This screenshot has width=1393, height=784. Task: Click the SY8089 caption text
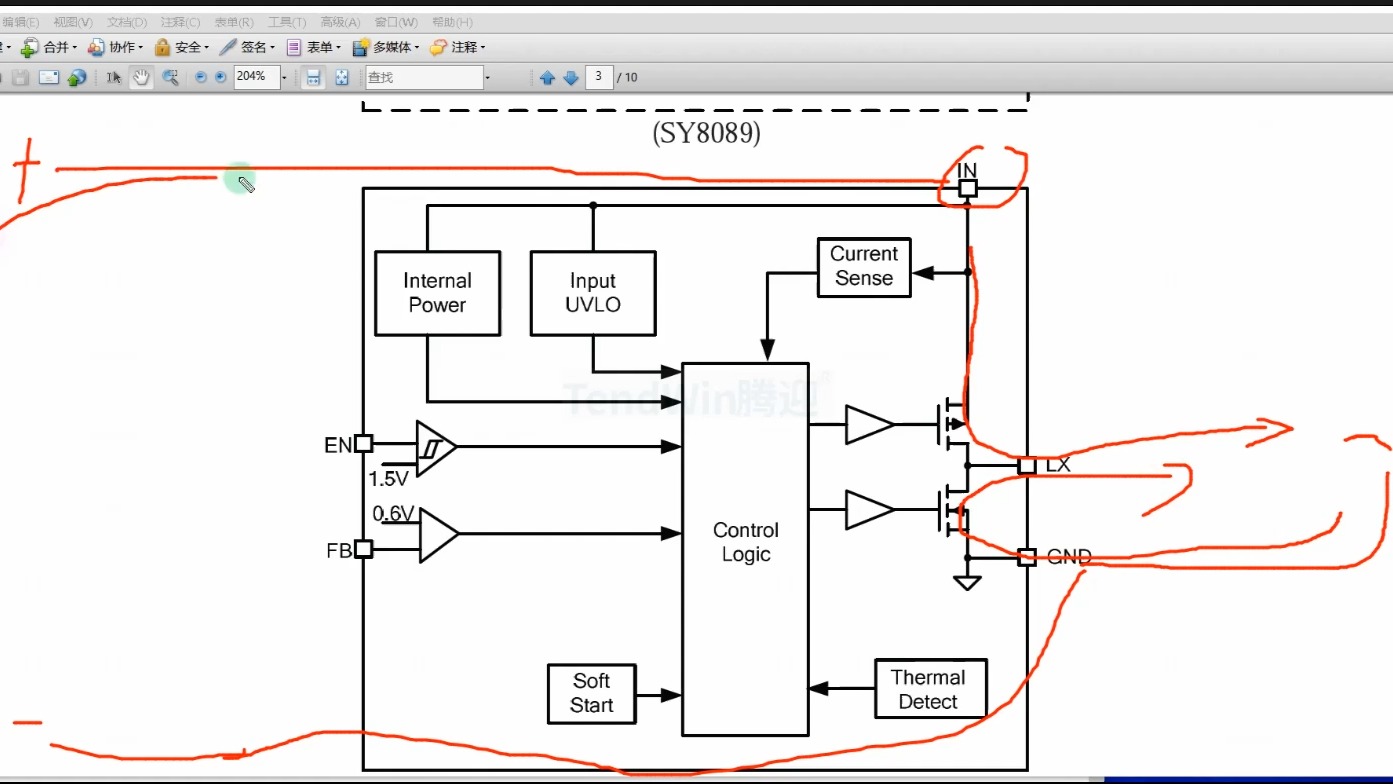(706, 134)
